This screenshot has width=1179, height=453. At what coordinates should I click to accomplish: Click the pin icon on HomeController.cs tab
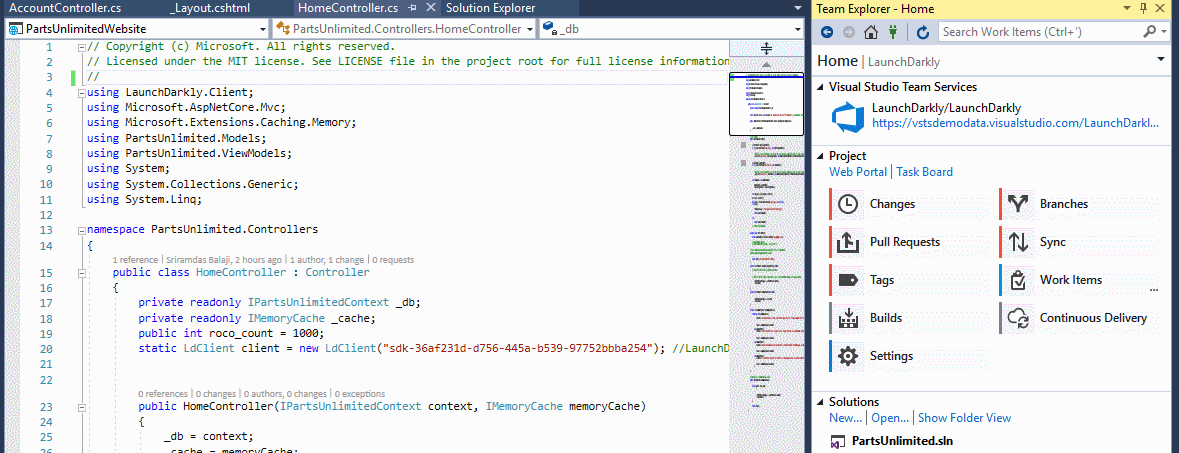412,8
